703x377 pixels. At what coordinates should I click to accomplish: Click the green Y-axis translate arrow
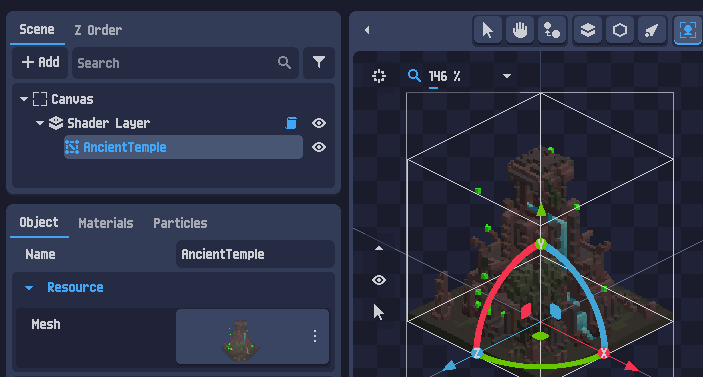coord(541,210)
